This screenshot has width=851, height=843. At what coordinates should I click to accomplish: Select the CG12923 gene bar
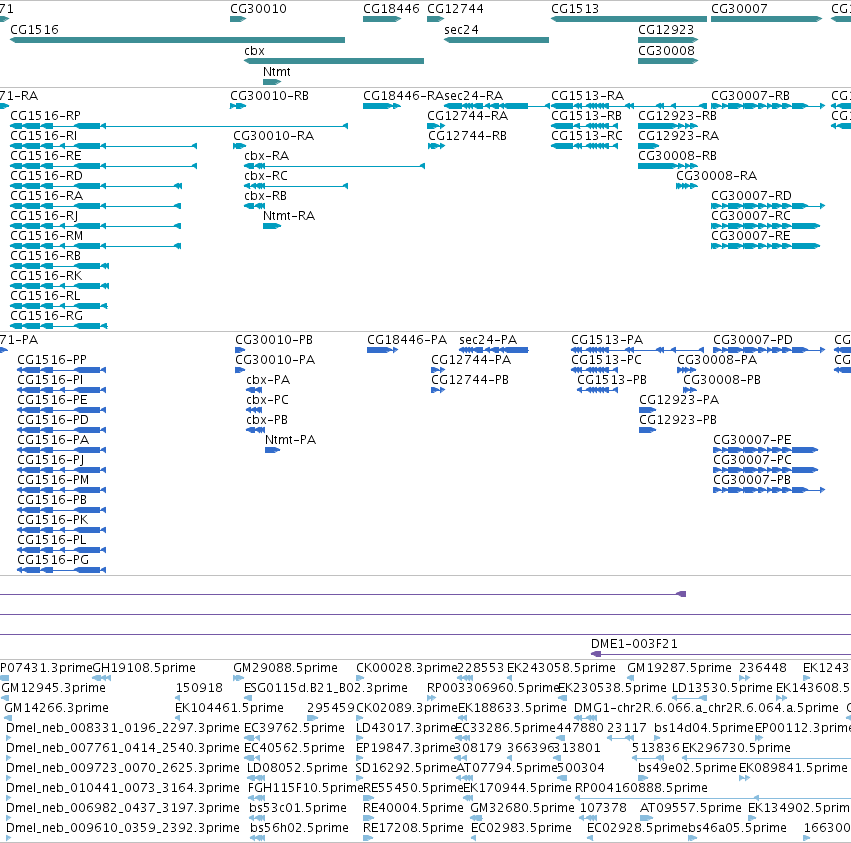pos(668,40)
